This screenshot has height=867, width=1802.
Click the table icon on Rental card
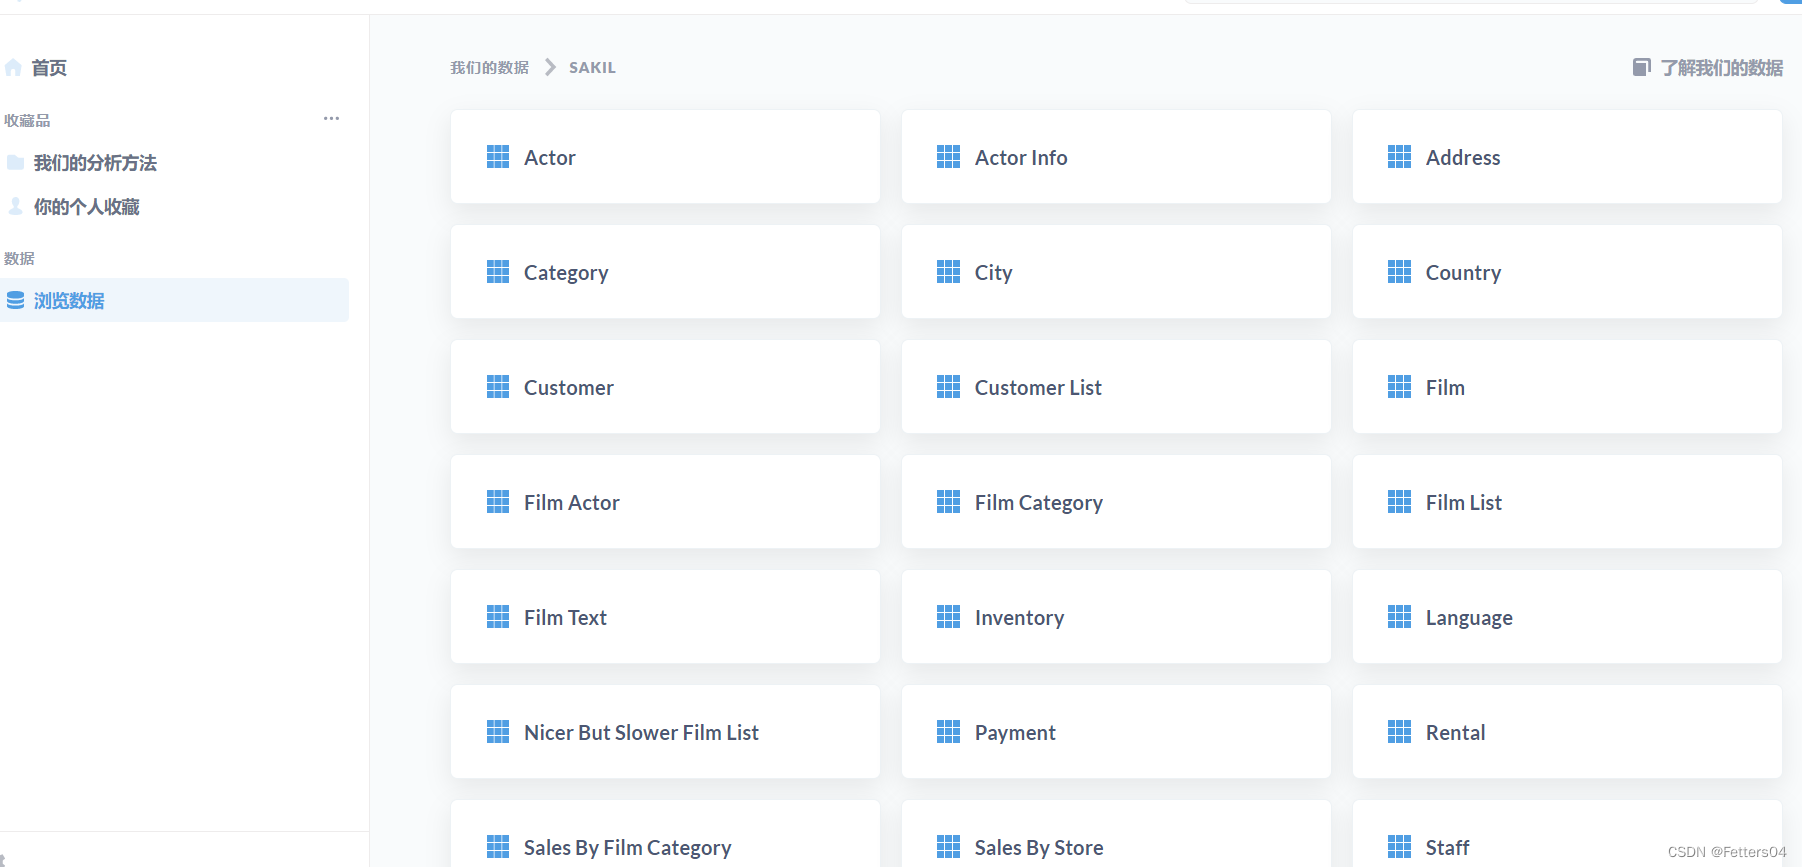pyautogui.click(x=1399, y=732)
